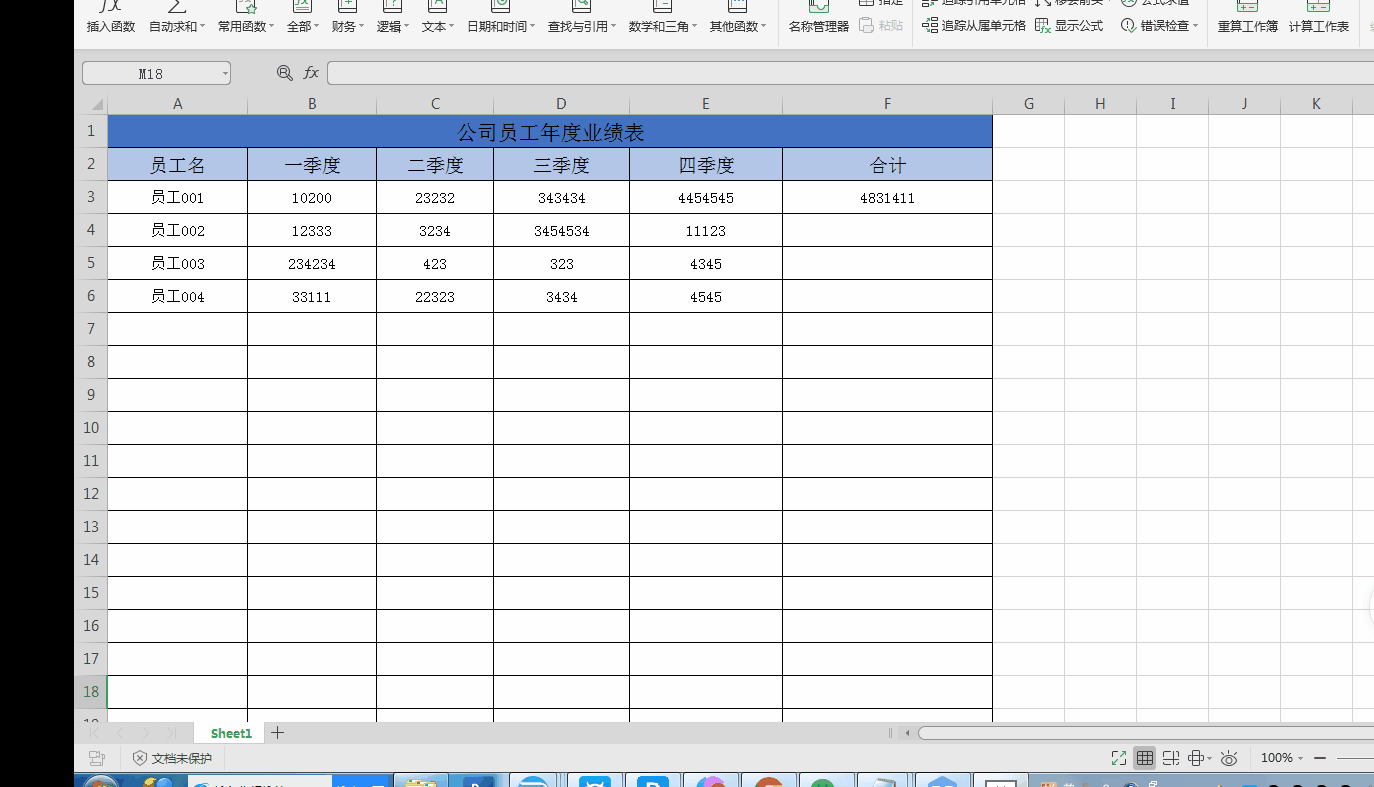This screenshot has width=1374, height=787.
Task: Go to next sheet navigation arrow
Action: point(146,733)
